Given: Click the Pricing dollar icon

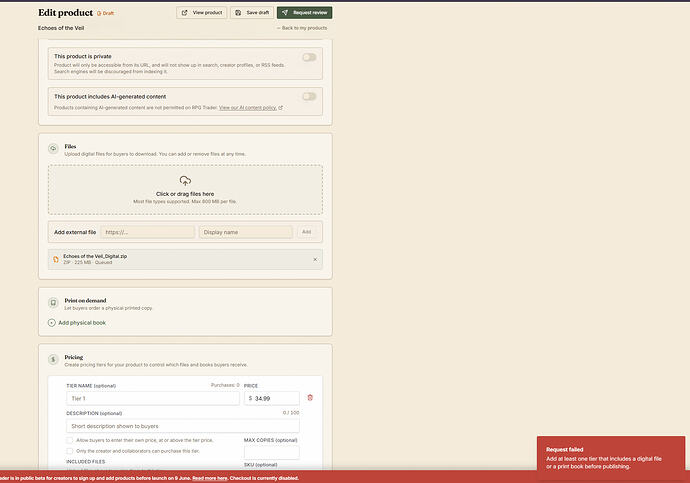Looking at the screenshot, I should 53,359.
